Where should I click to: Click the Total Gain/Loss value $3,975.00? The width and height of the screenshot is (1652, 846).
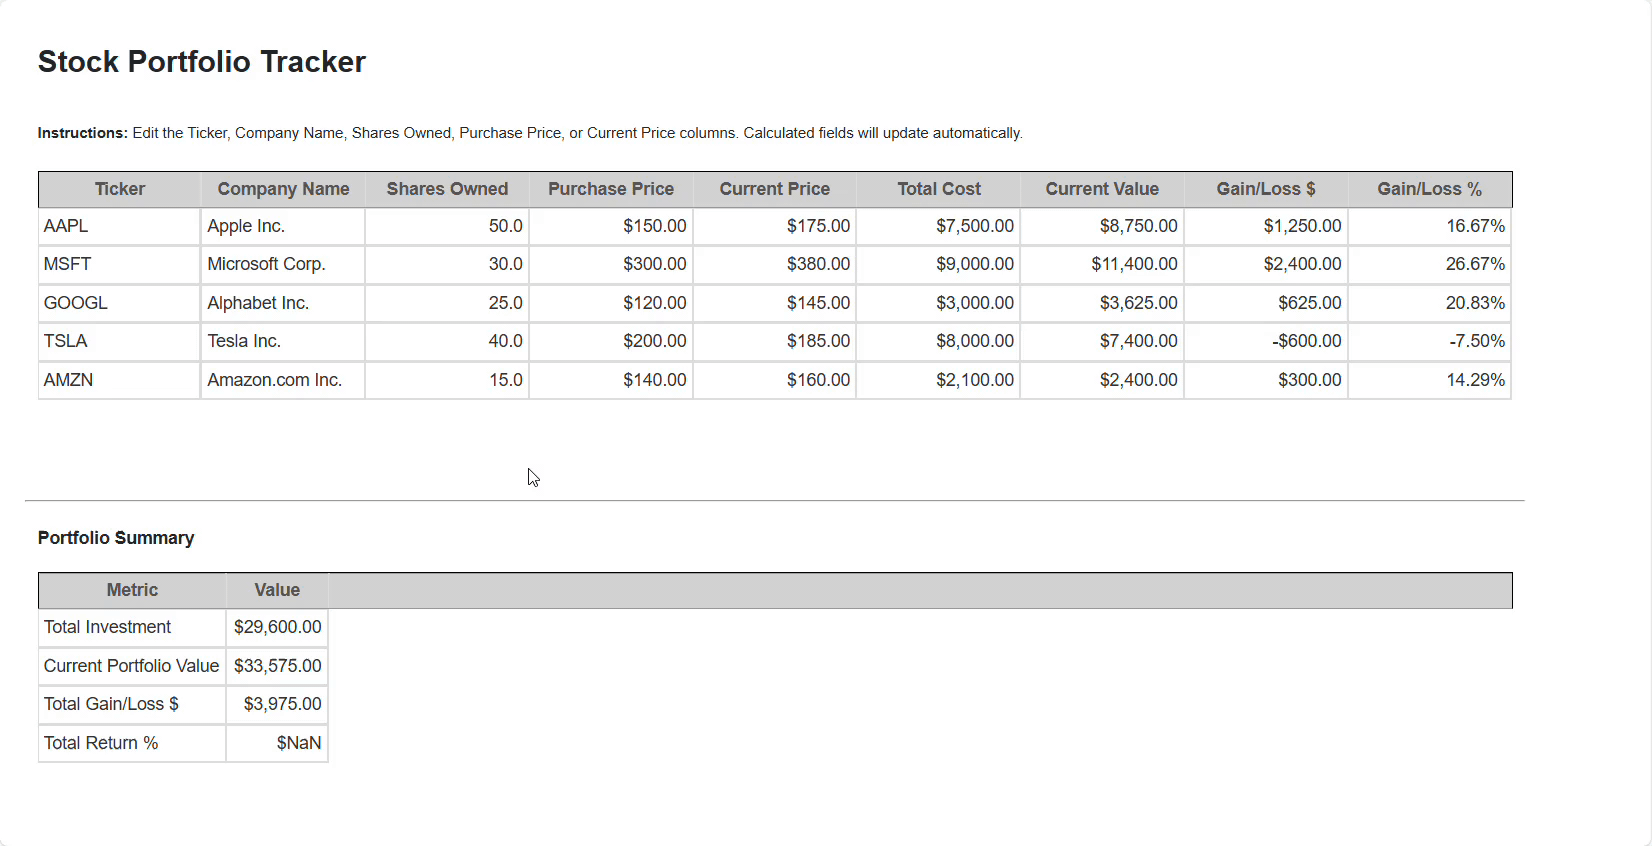[x=277, y=704]
